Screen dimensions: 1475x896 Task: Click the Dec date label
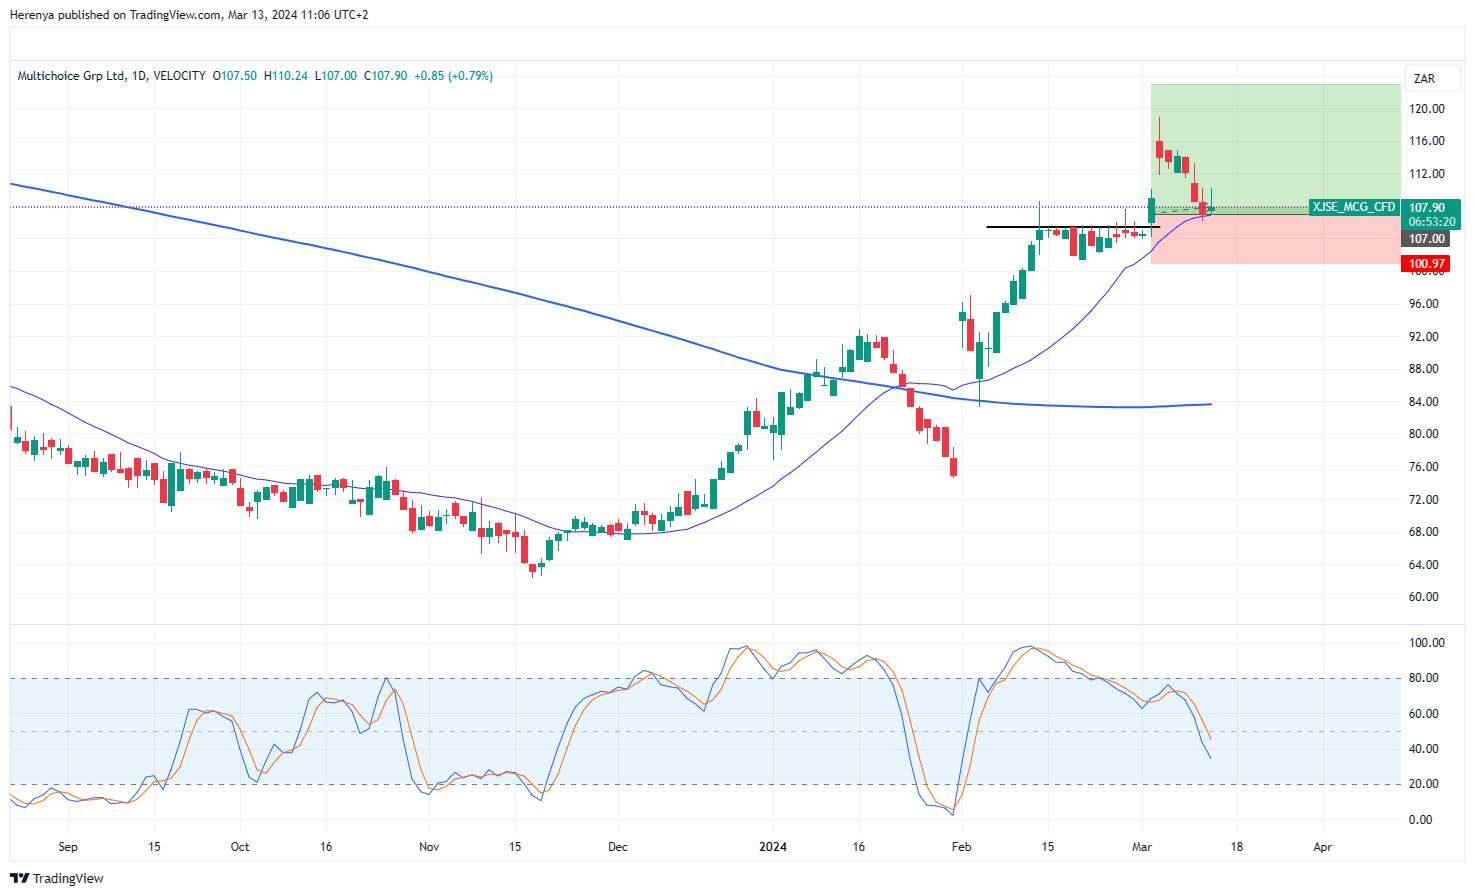click(618, 847)
